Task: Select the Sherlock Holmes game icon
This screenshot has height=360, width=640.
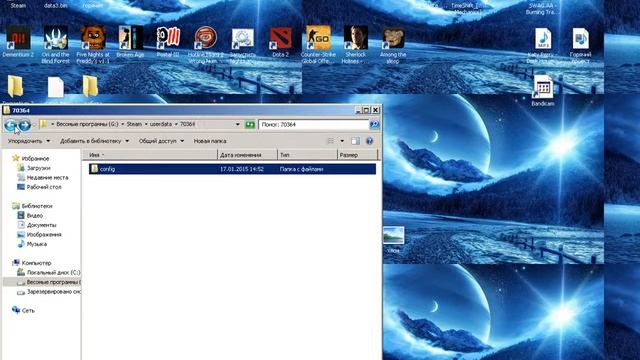Action: [356, 44]
